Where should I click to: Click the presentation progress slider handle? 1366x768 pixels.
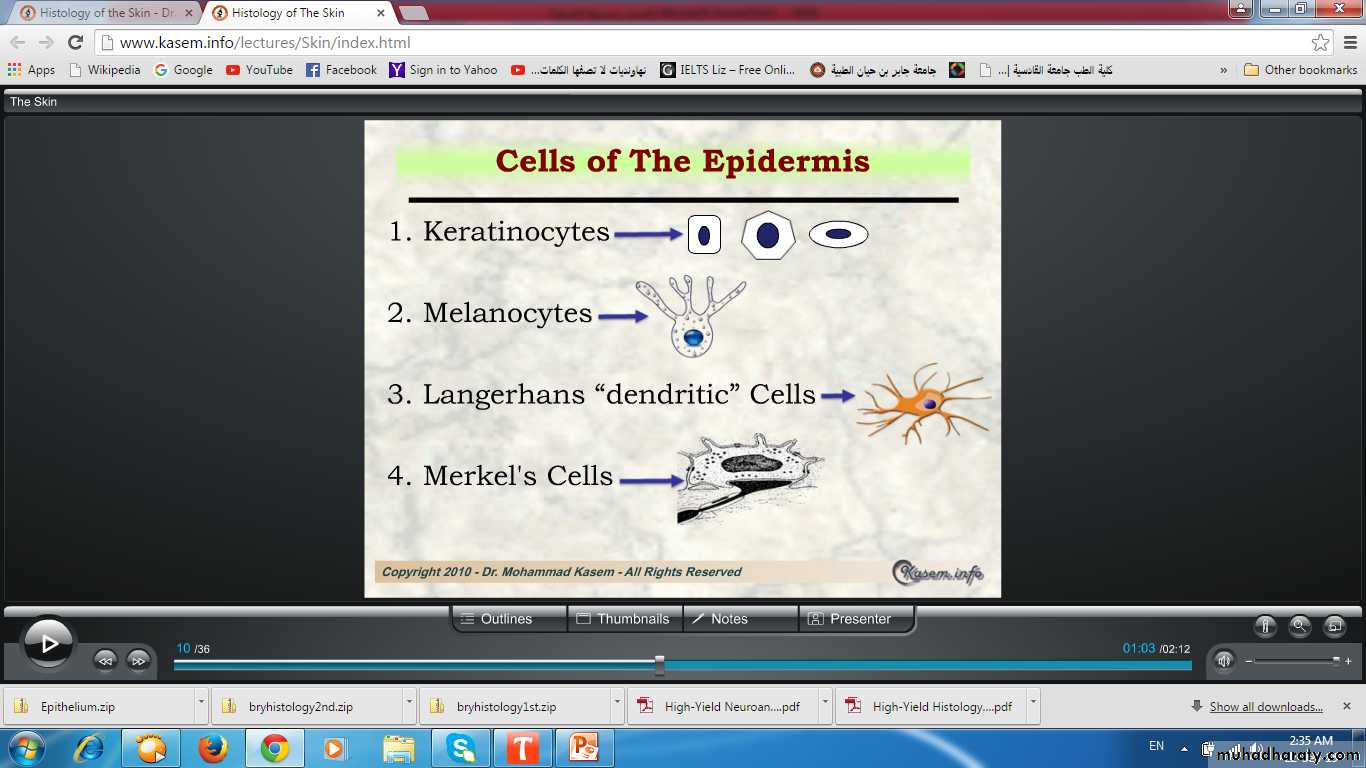tap(659, 664)
